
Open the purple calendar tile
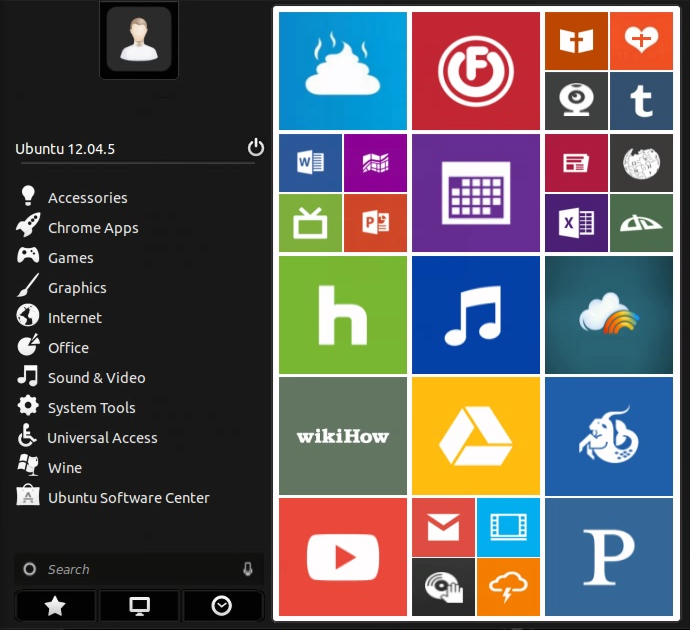coord(476,193)
